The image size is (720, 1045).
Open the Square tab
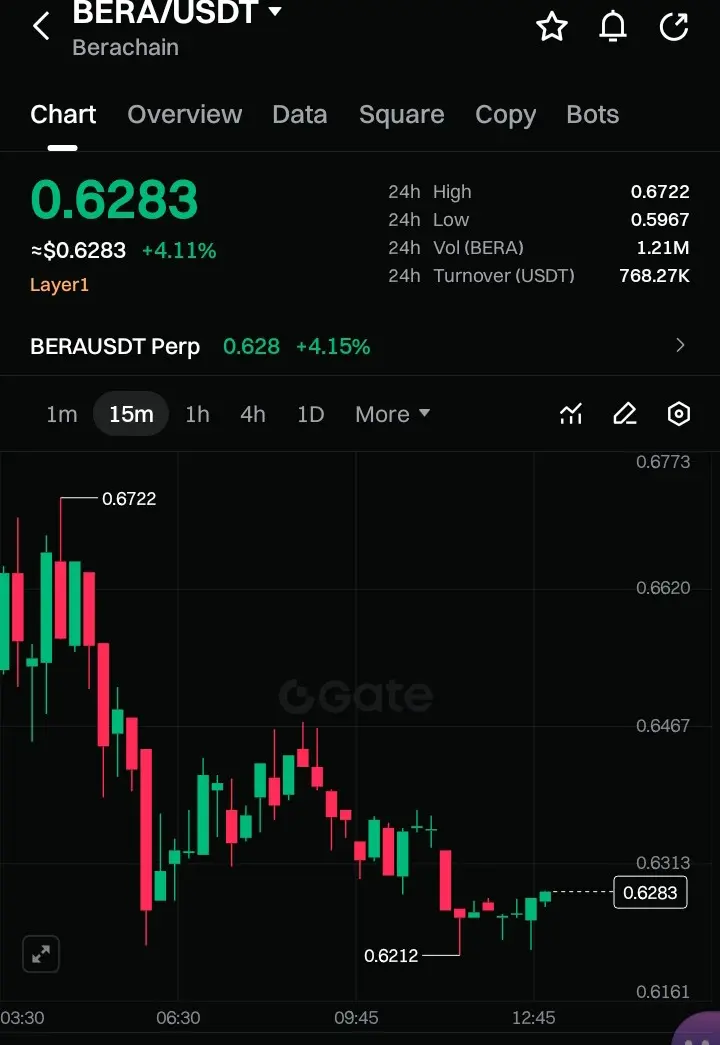coord(401,115)
